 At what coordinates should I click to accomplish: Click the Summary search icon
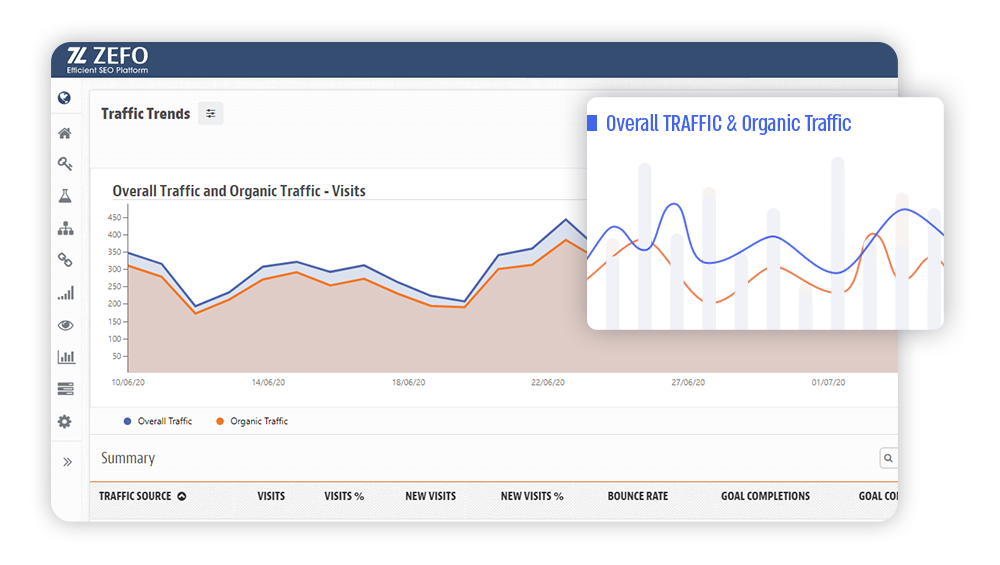tap(888, 458)
